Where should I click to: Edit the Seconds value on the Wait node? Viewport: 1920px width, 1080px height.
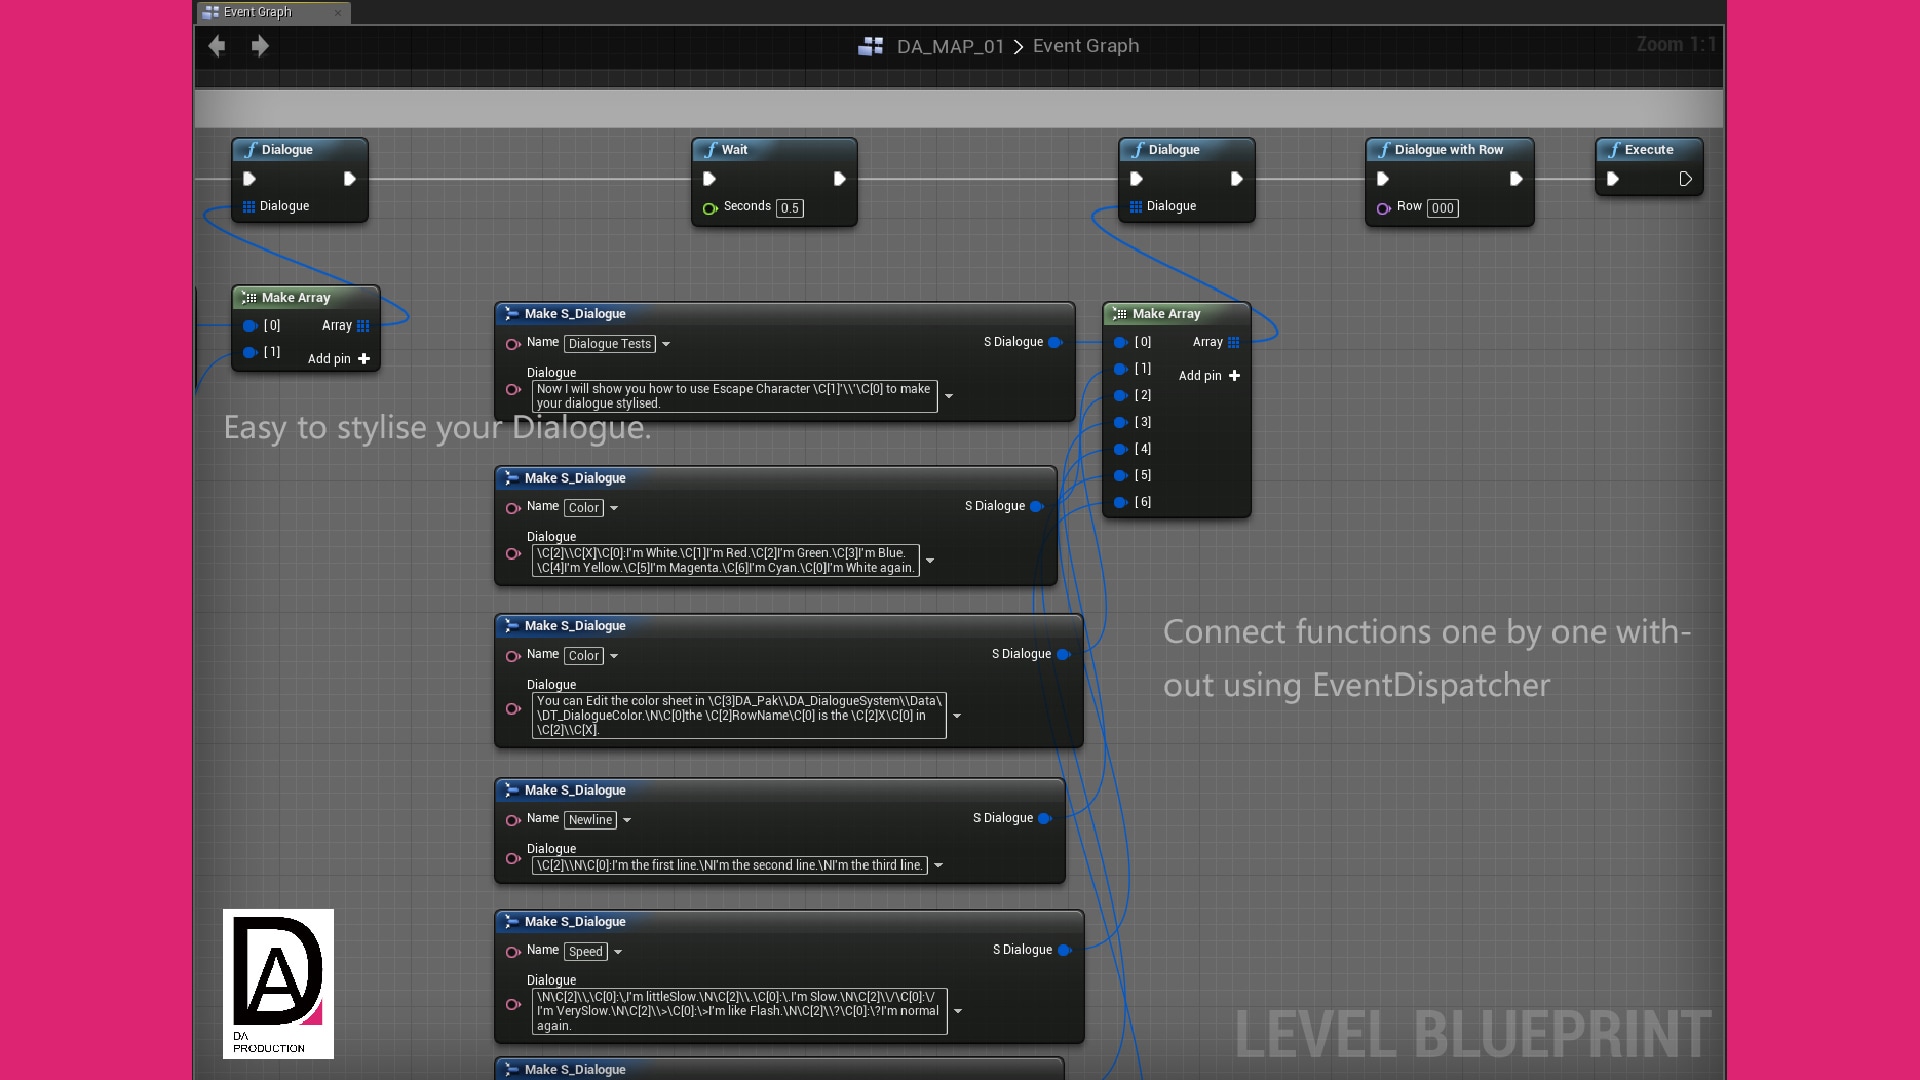pos(789,208)
